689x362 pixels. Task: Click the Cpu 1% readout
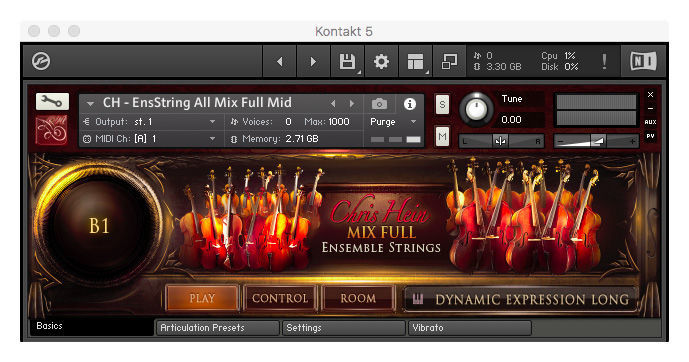coord(558,56)
